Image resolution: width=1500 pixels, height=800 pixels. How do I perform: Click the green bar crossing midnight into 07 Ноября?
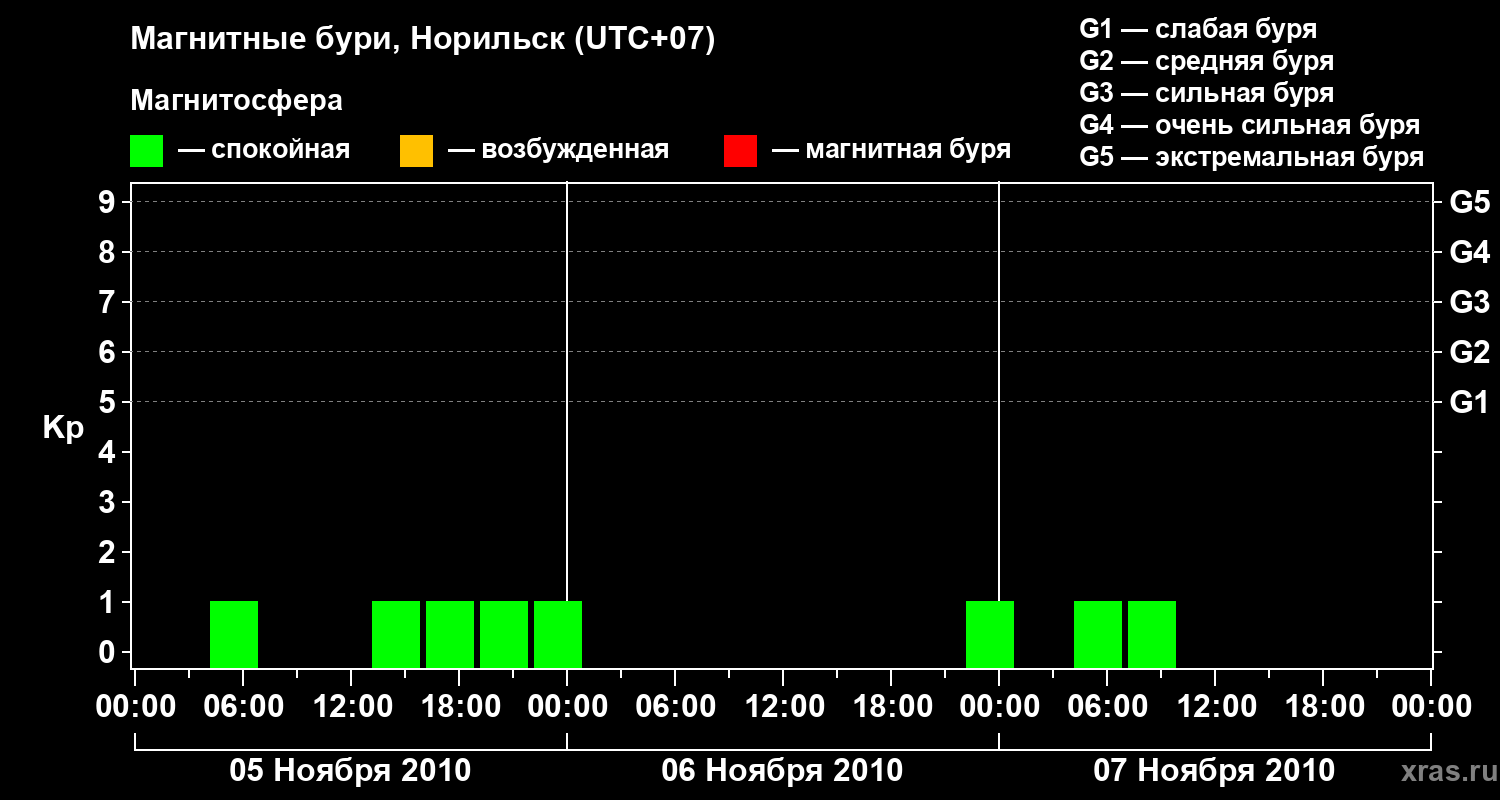(990, 634)
